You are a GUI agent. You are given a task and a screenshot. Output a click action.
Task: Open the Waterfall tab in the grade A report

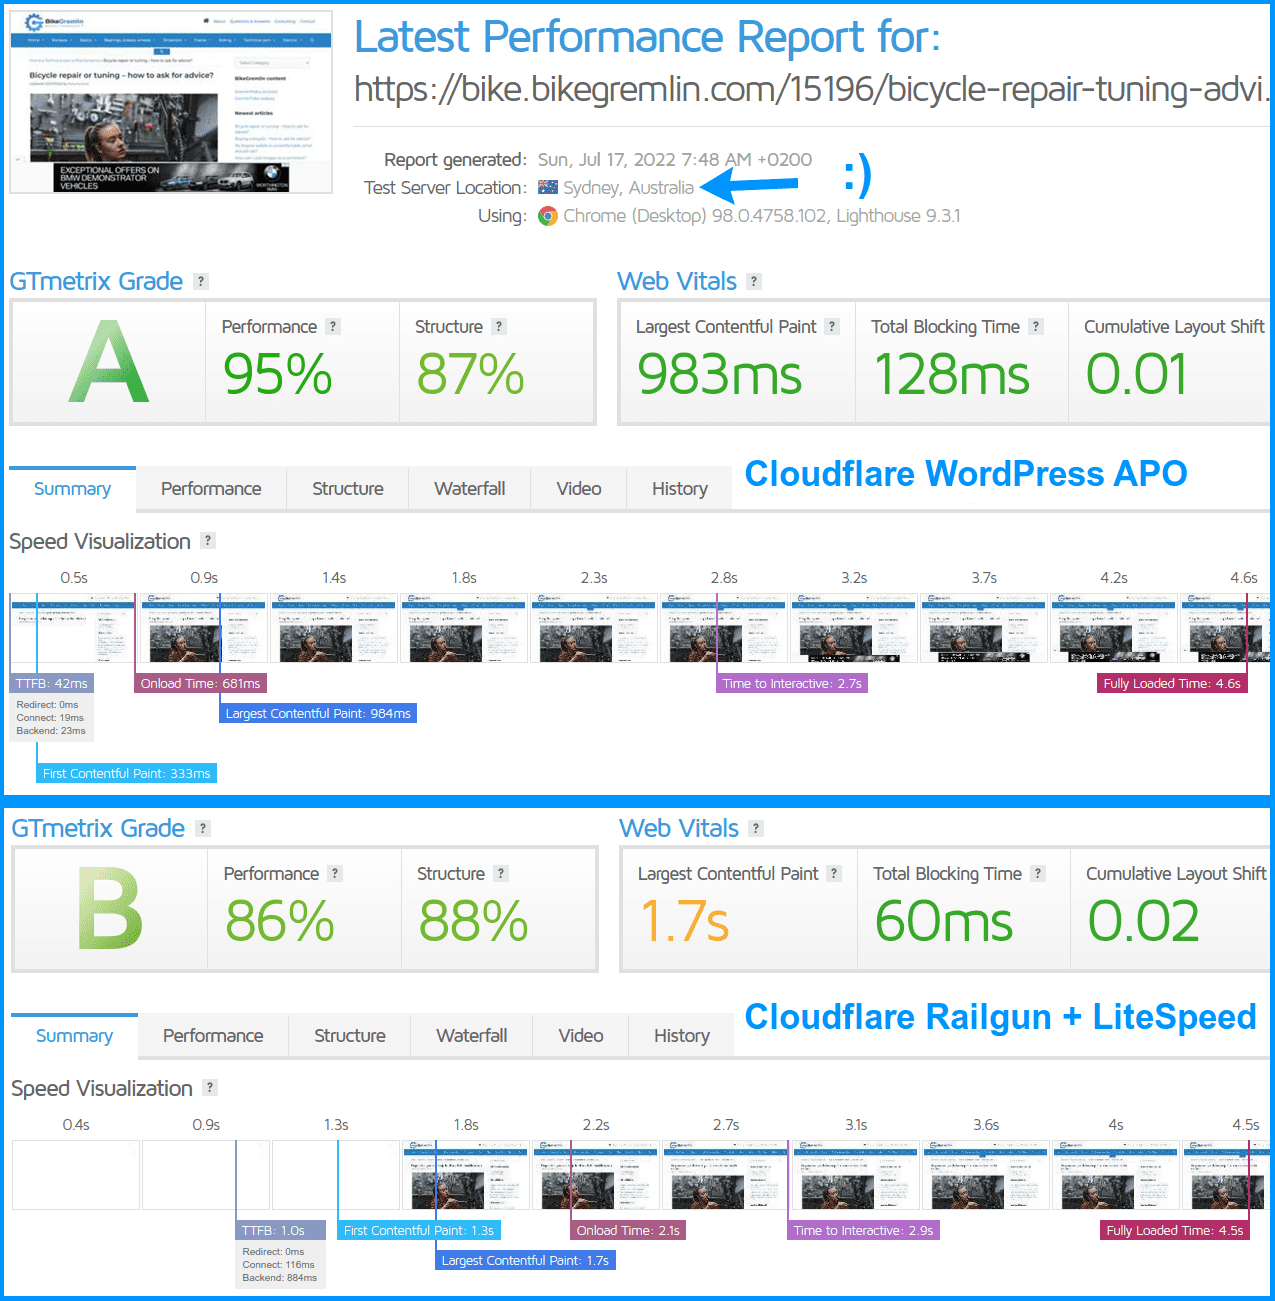(470, 489)
